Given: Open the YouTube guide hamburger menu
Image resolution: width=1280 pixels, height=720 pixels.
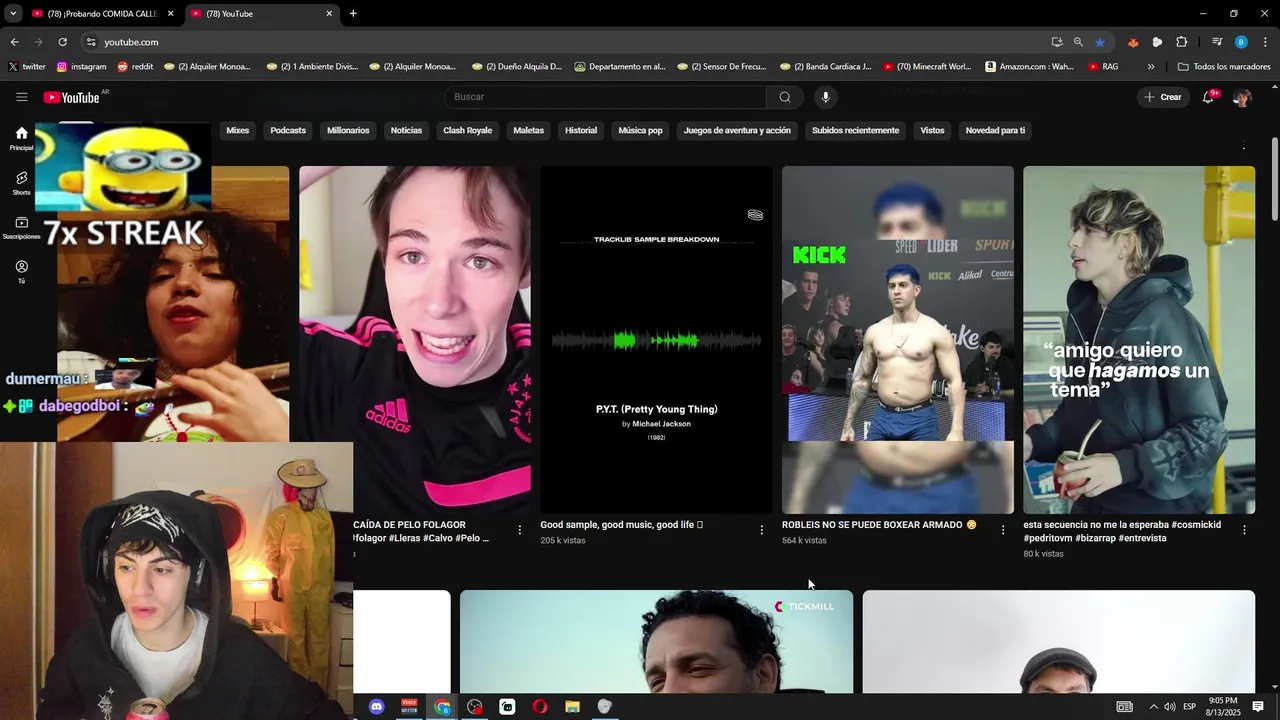Looking at the screenshot, I should 21,97.
